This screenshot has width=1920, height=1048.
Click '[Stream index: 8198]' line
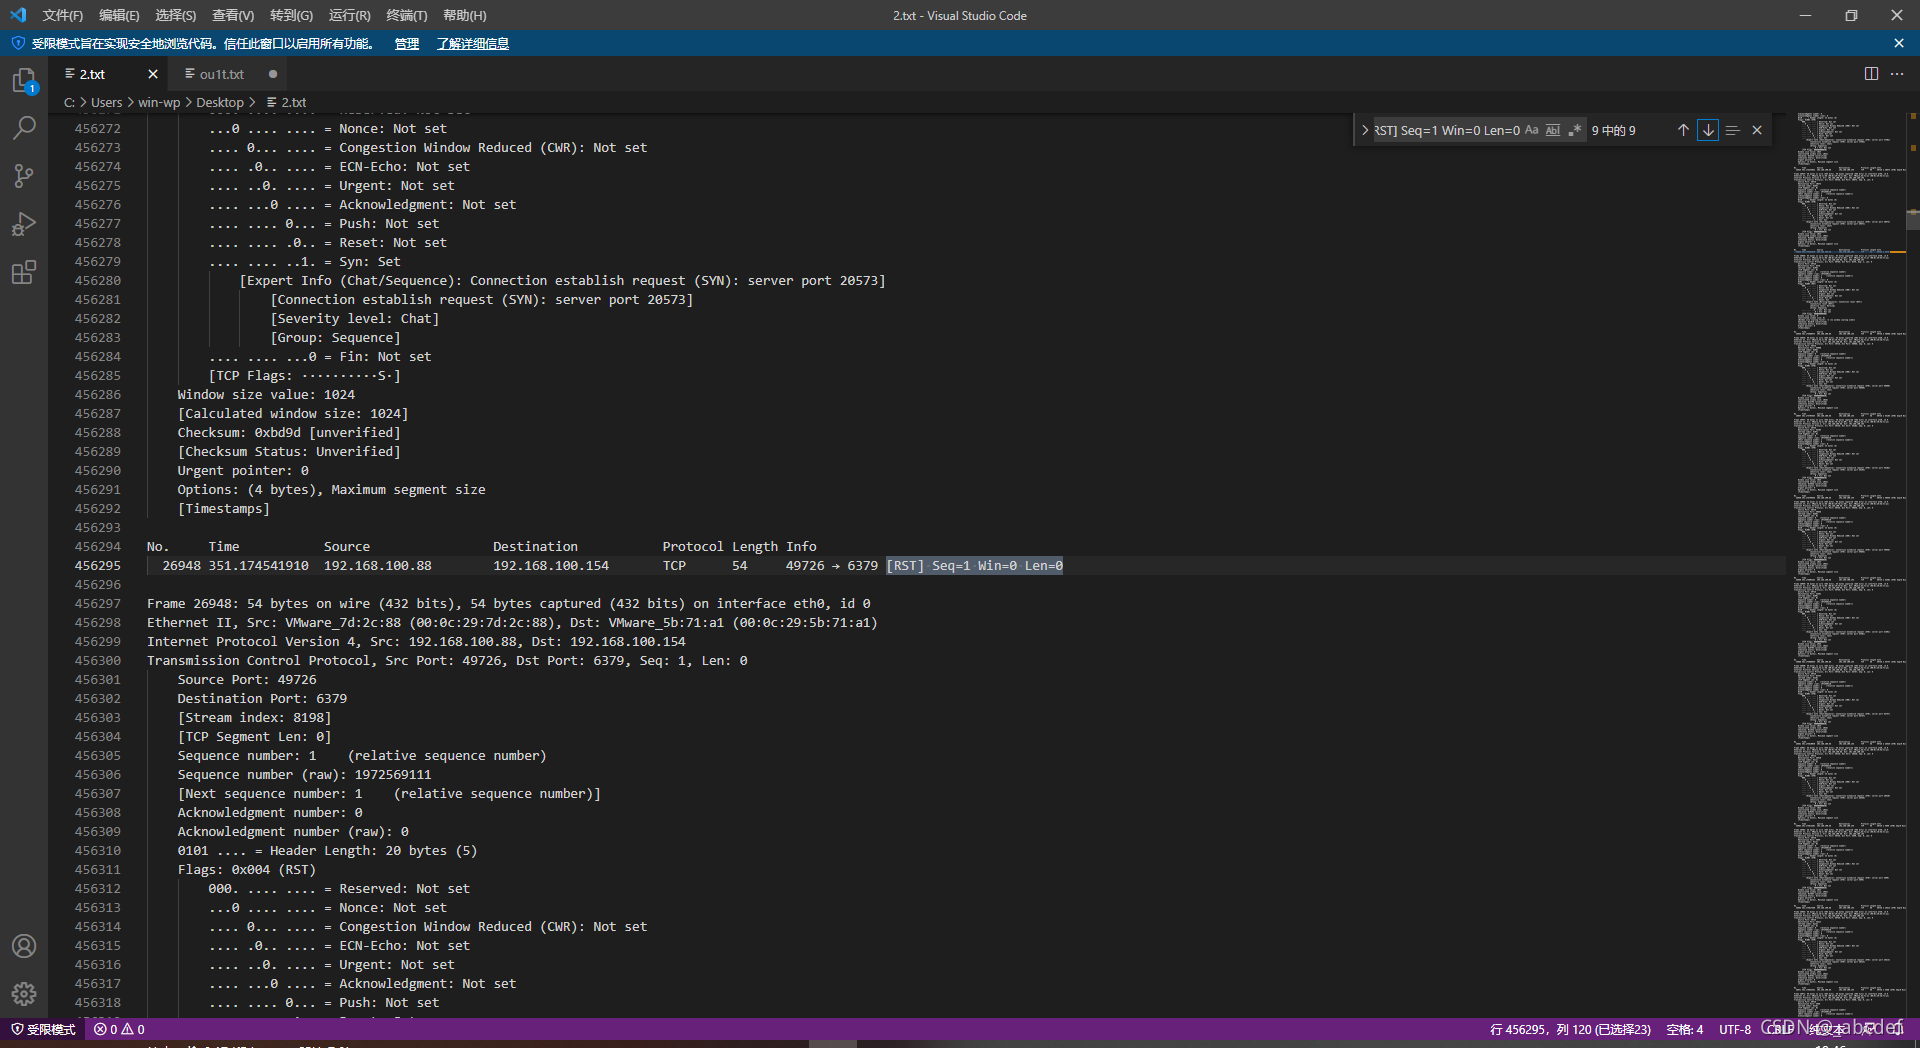[254, 718]
